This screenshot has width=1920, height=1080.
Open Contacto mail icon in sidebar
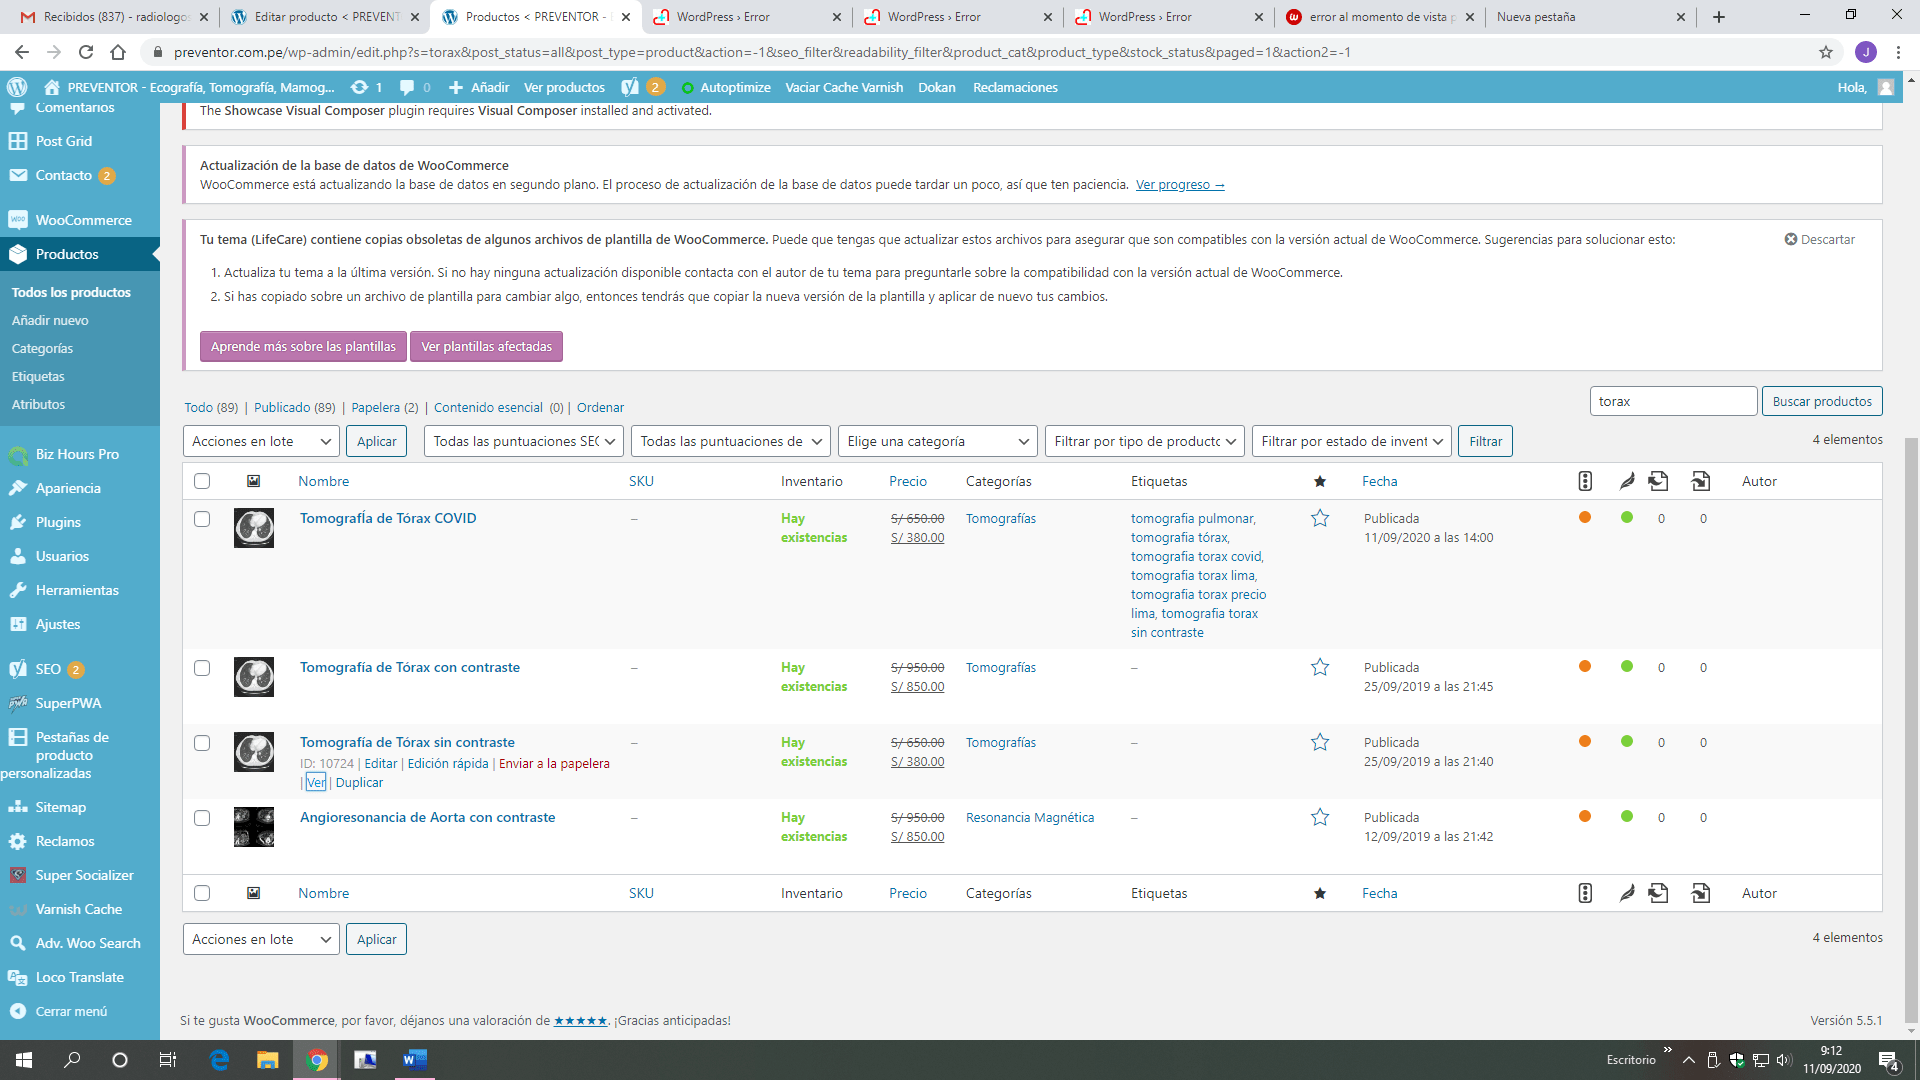(18, 175)
